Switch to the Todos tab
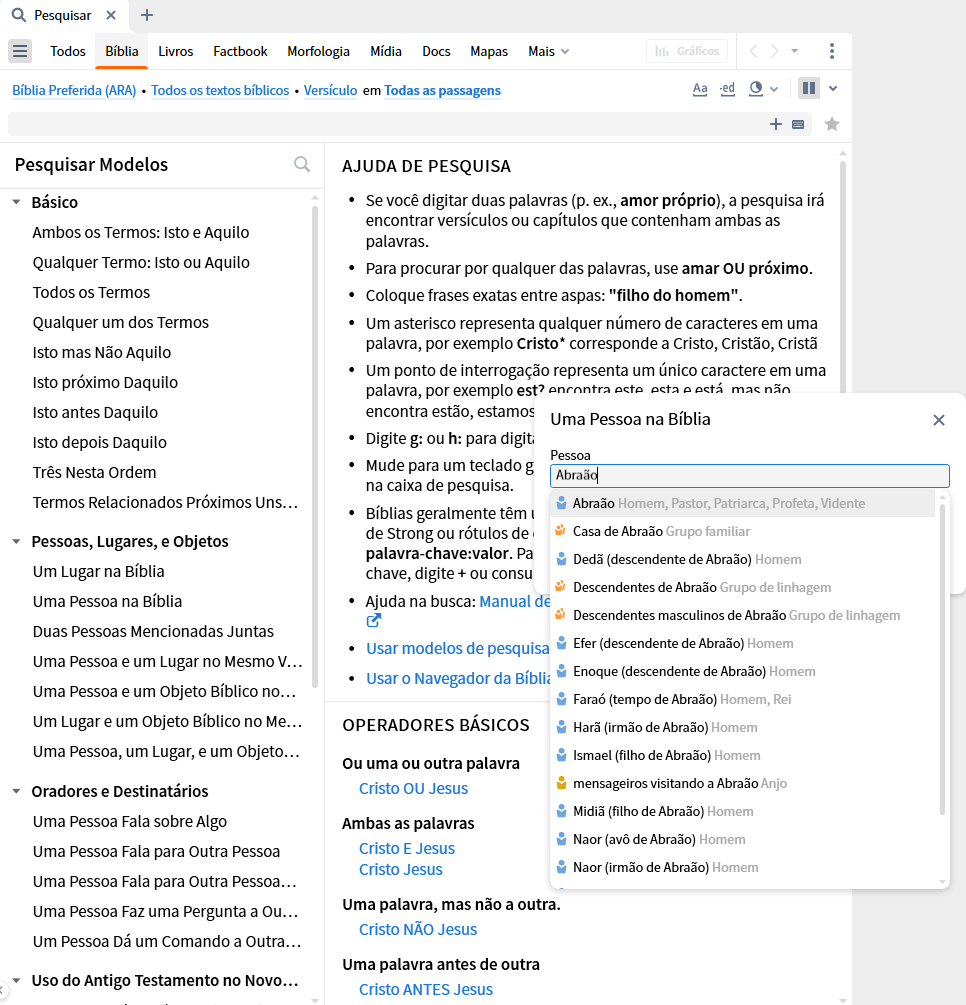The height and width of the screenshot is (1005, 966). [x=68, y=51]
